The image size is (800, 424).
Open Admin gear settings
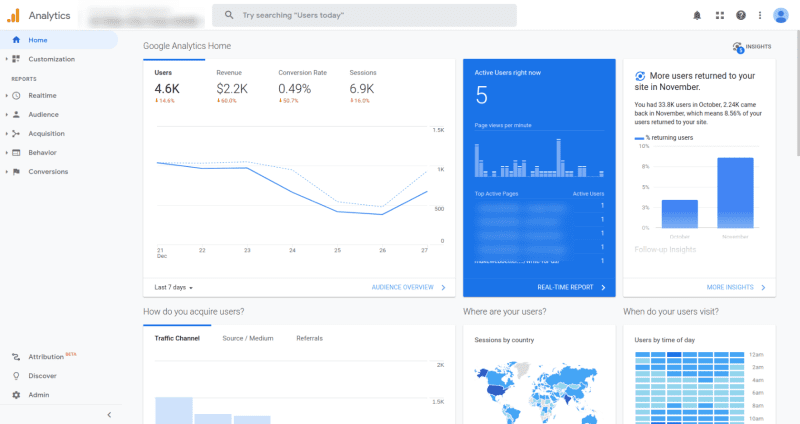tap(38, 395)
